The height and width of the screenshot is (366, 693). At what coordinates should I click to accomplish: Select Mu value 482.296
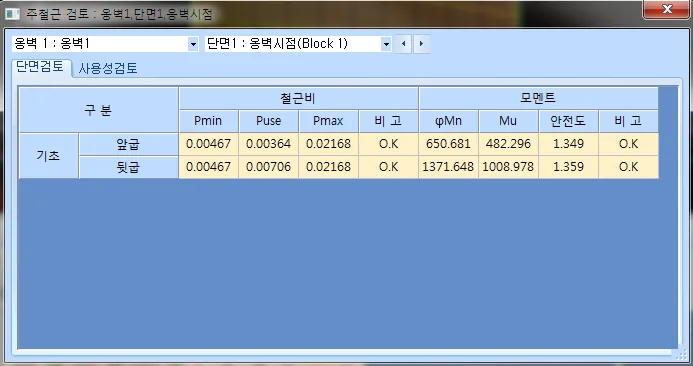pyautogui.click(x=508, y=144)
